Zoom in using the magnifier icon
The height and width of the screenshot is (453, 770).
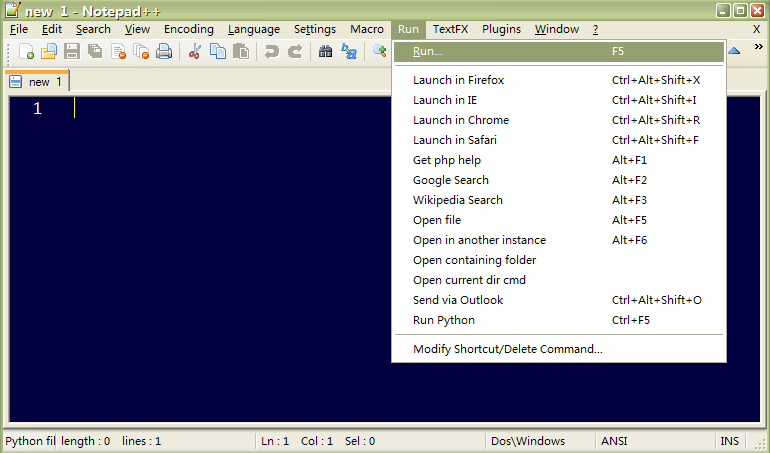click(x=380, y=51)
